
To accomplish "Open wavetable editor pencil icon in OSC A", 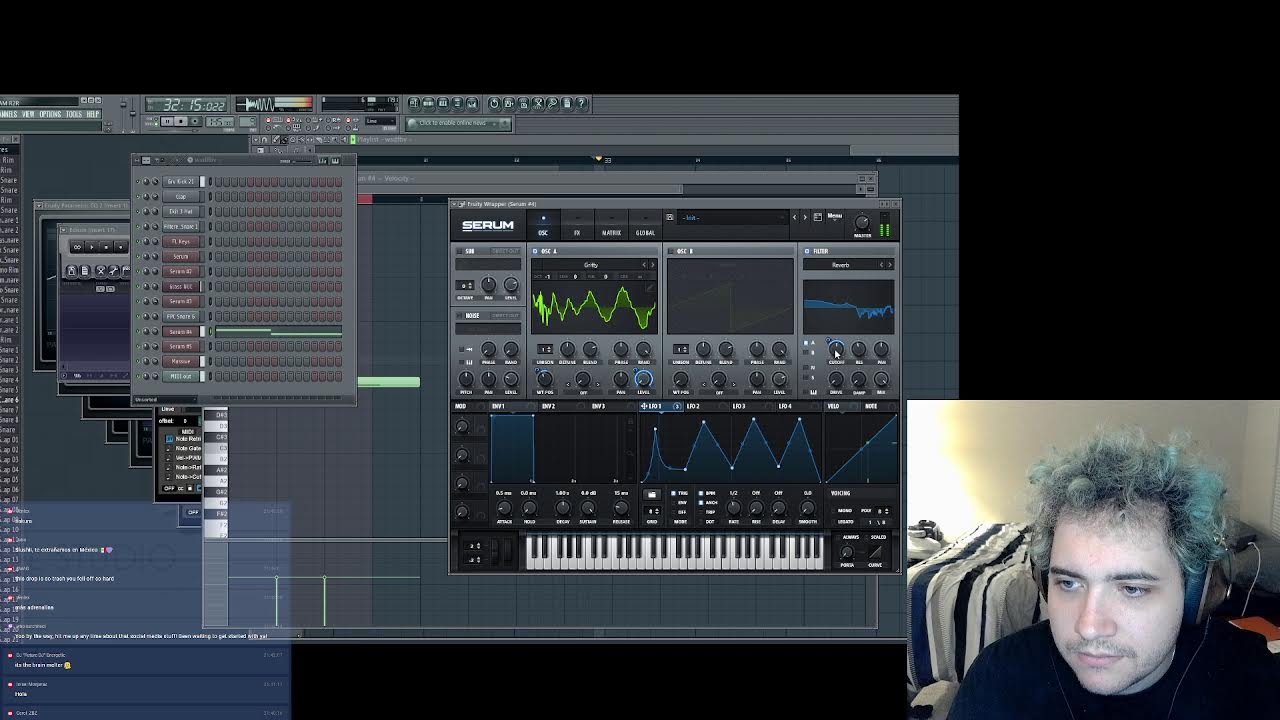I will point(650,288).
